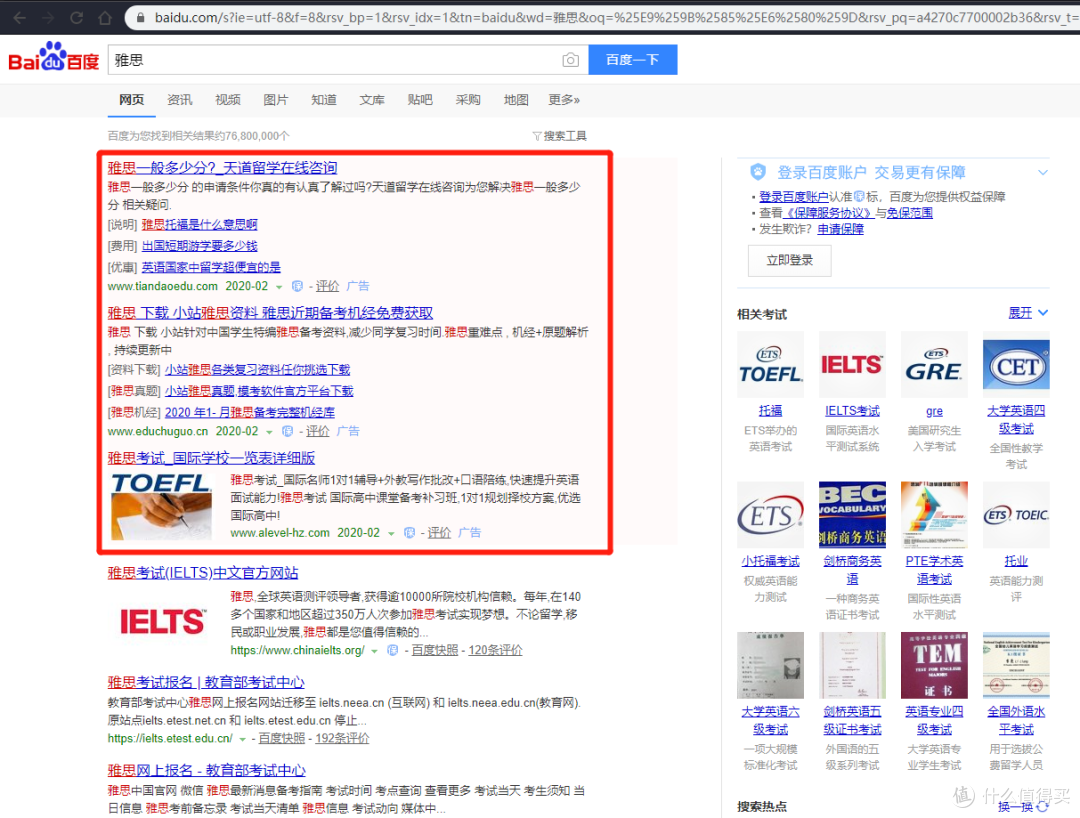This screenshot has height=818, width=1080.
Task: Open the ETS TOEIC logo thumbnail
Action: [x=1016, y=515]
